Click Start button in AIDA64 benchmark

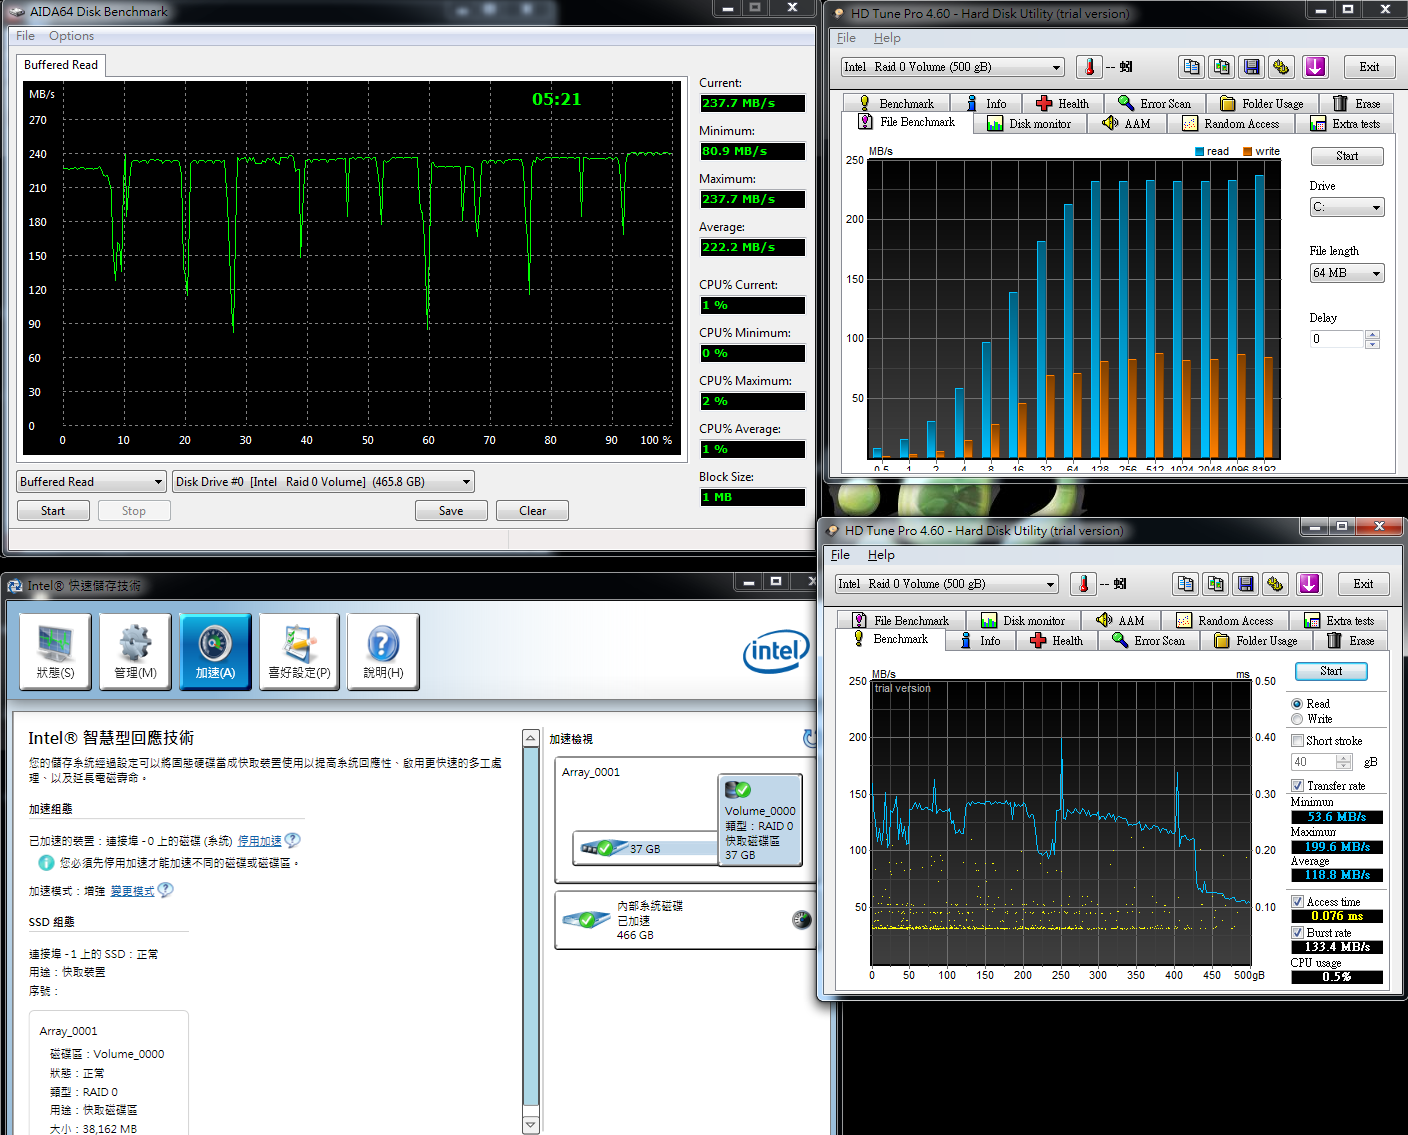(x=53, y=511)
